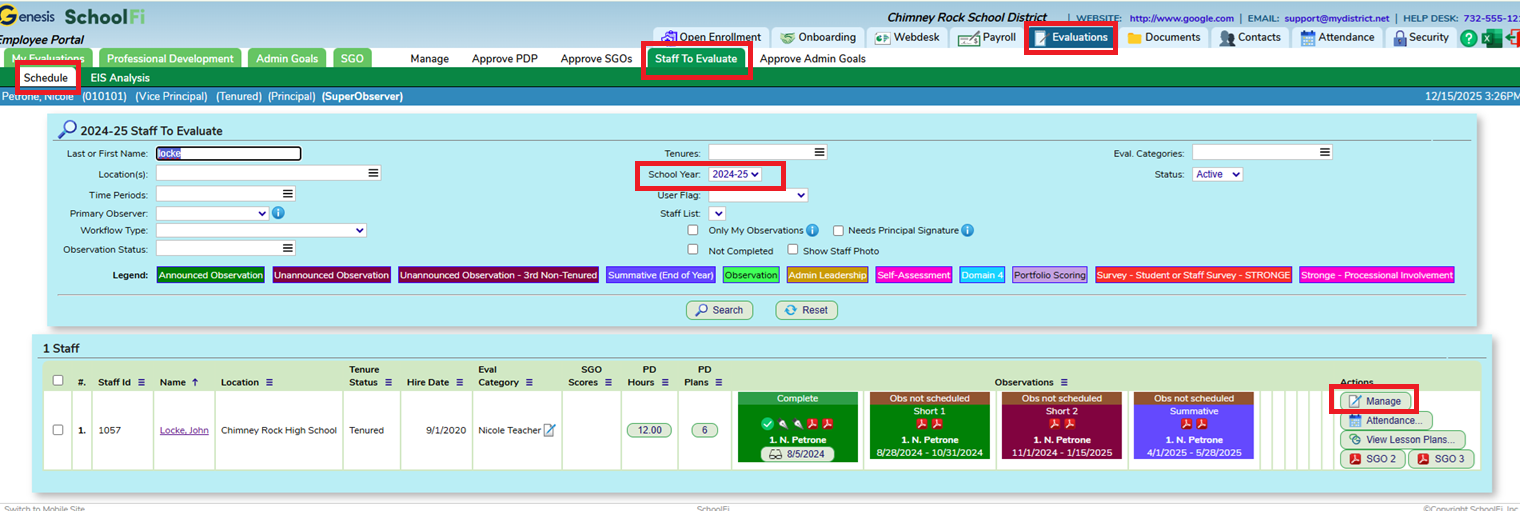The height and width of the screenshot is (511, 1520).
Task: Select the Approve SGOs menu item
Action: coord(596,59)
